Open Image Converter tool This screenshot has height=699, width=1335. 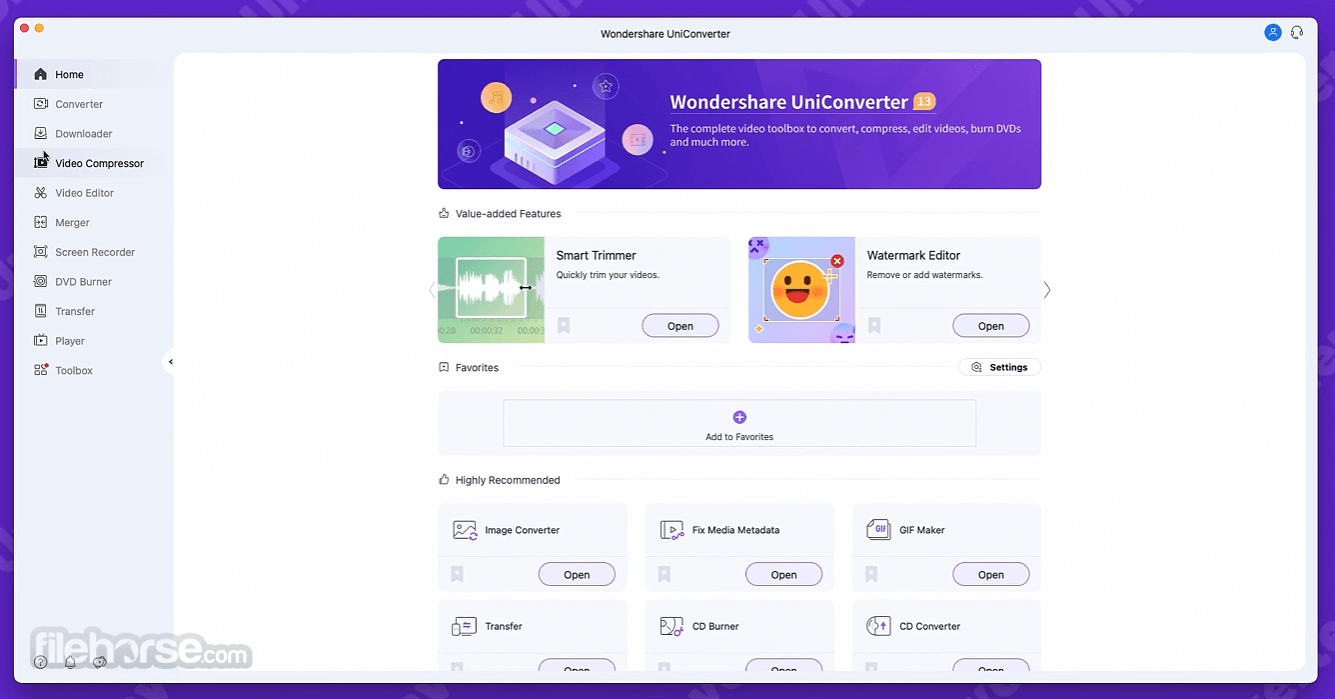[577, 574]
